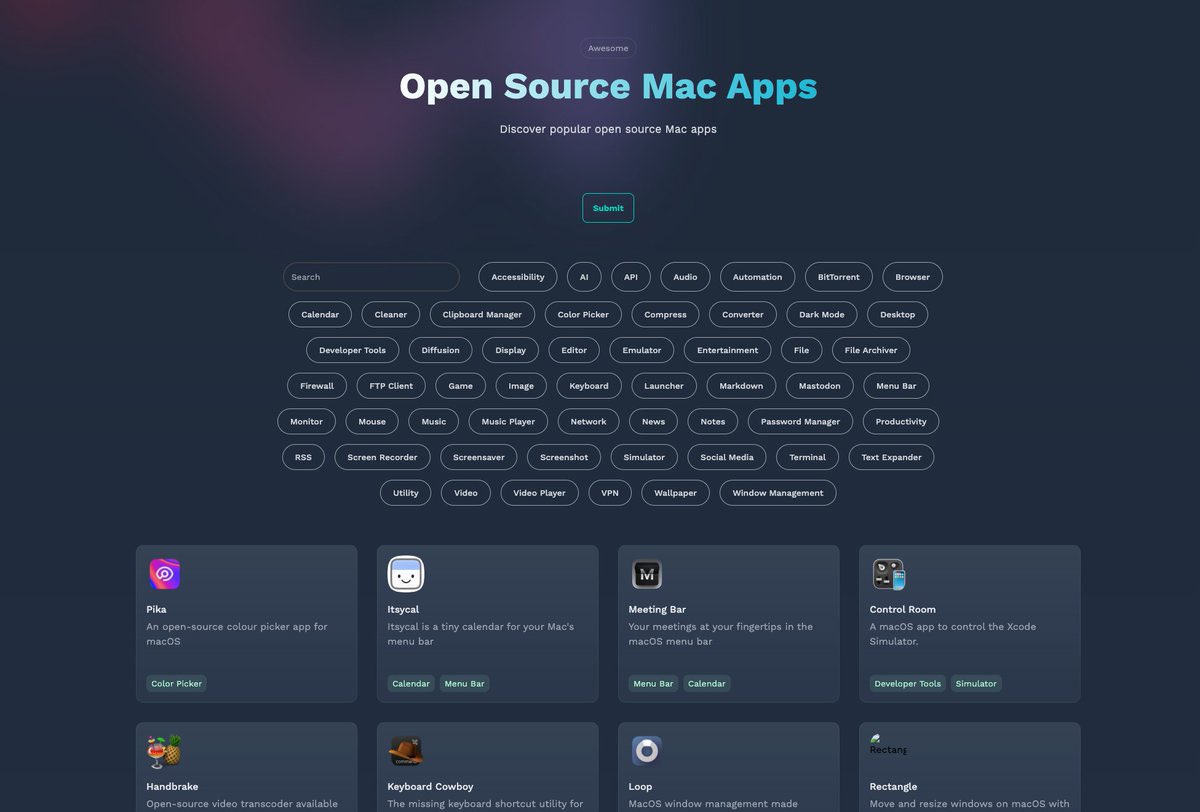Select the Display category
Screen dimensions: 1200x812
(511, 350)
